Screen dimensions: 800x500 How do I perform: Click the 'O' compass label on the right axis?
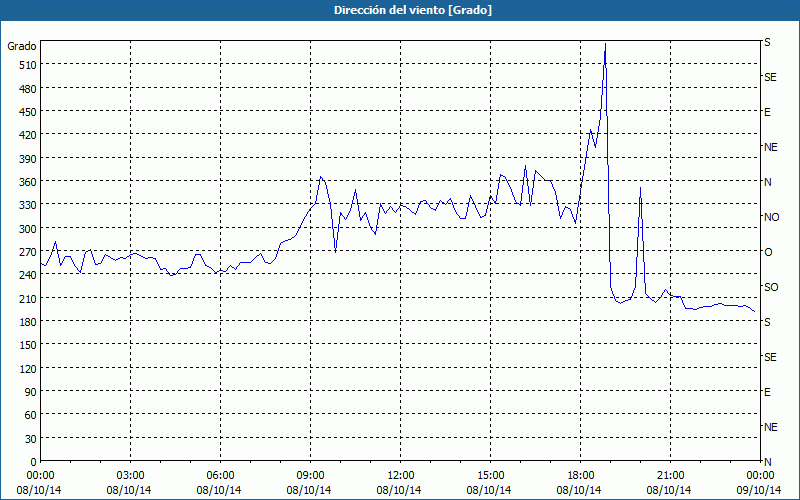768,252
